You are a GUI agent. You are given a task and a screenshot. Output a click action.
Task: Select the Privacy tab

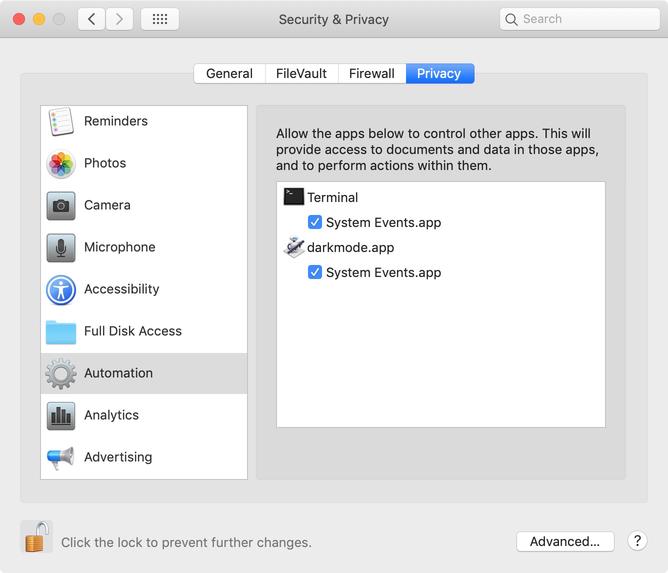[440, 73]
